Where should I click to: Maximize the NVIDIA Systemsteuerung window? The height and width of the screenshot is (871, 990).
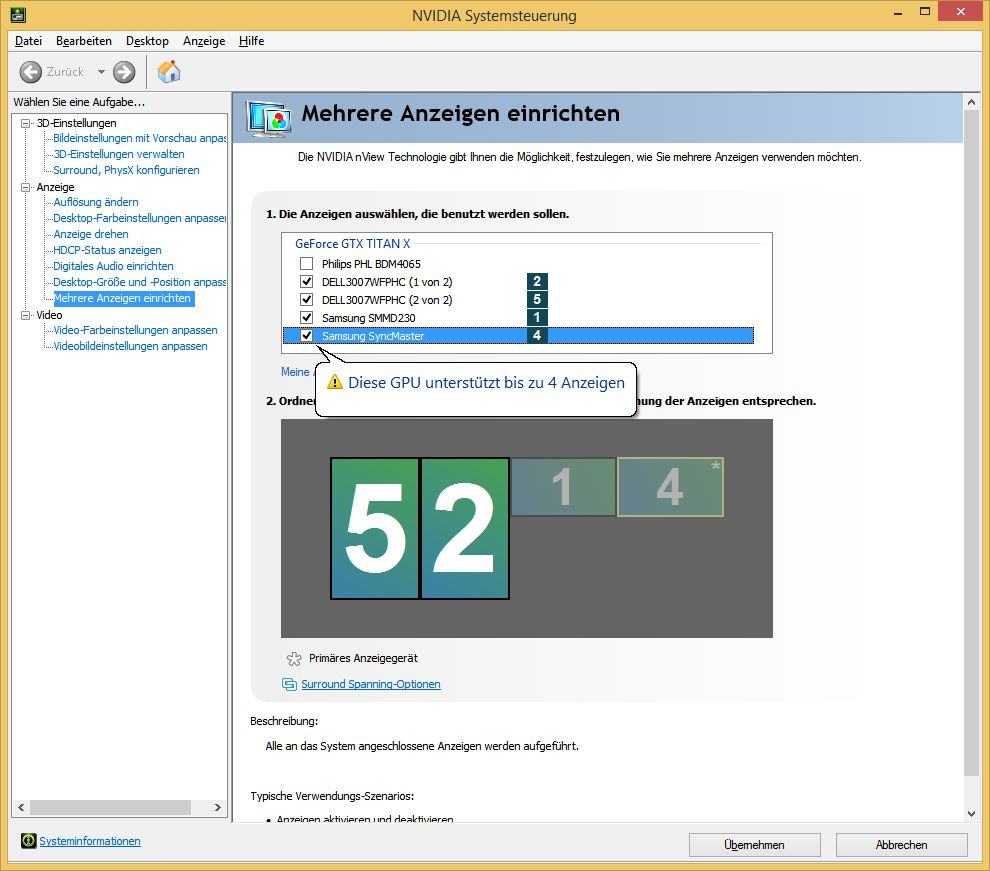tap(925, 11)
